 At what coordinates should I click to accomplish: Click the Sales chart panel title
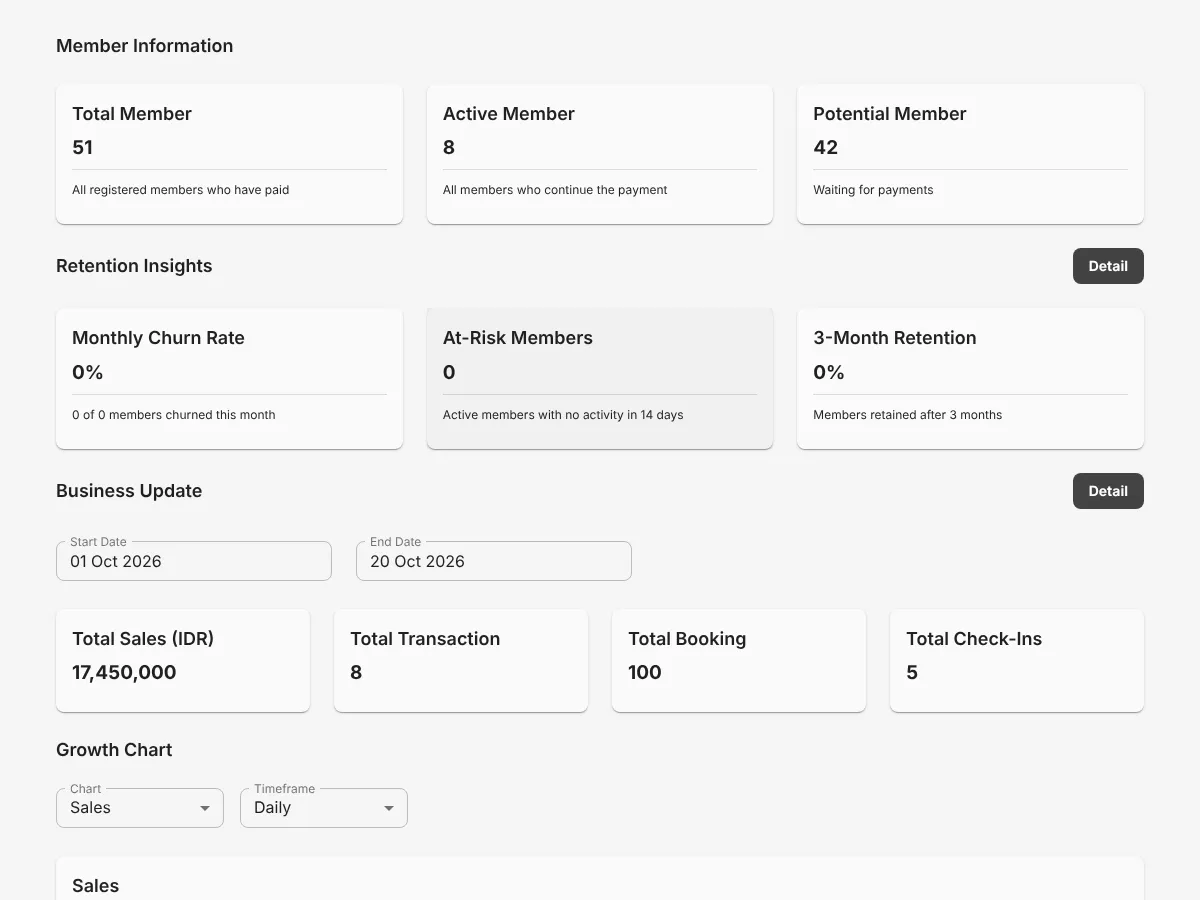point(96,886)
